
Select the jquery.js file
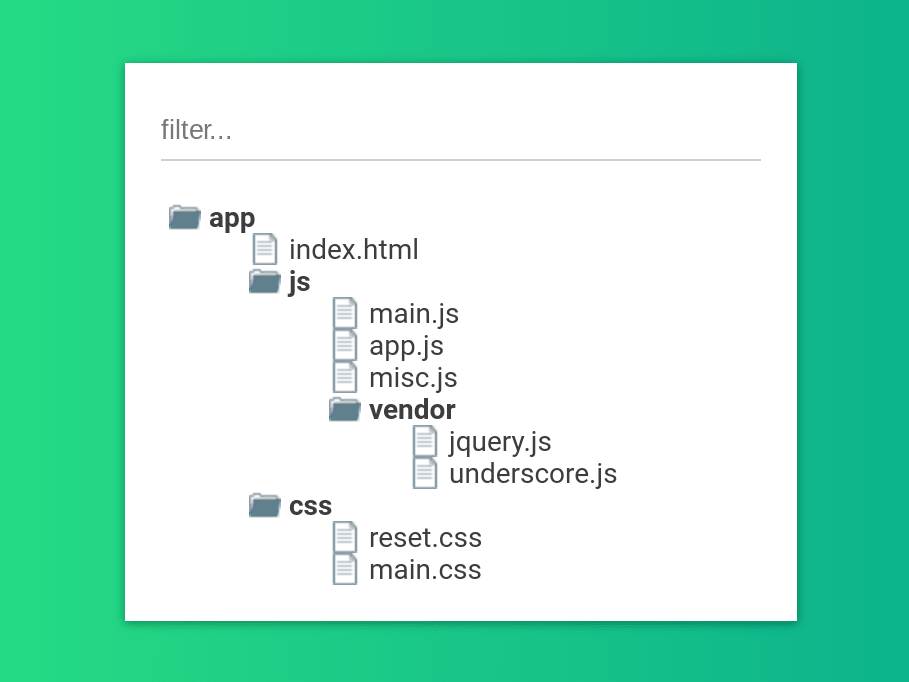(500, 441)
